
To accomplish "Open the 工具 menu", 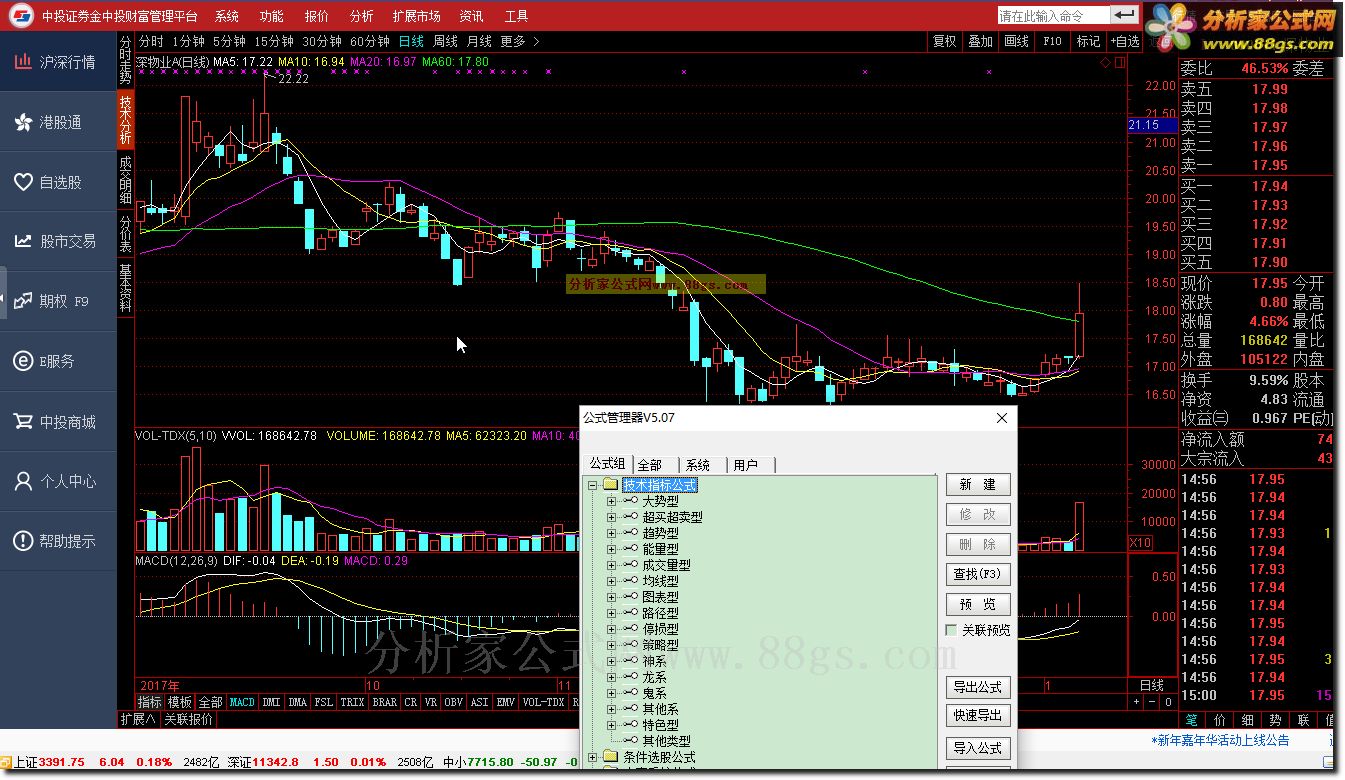I will (516, 16).
